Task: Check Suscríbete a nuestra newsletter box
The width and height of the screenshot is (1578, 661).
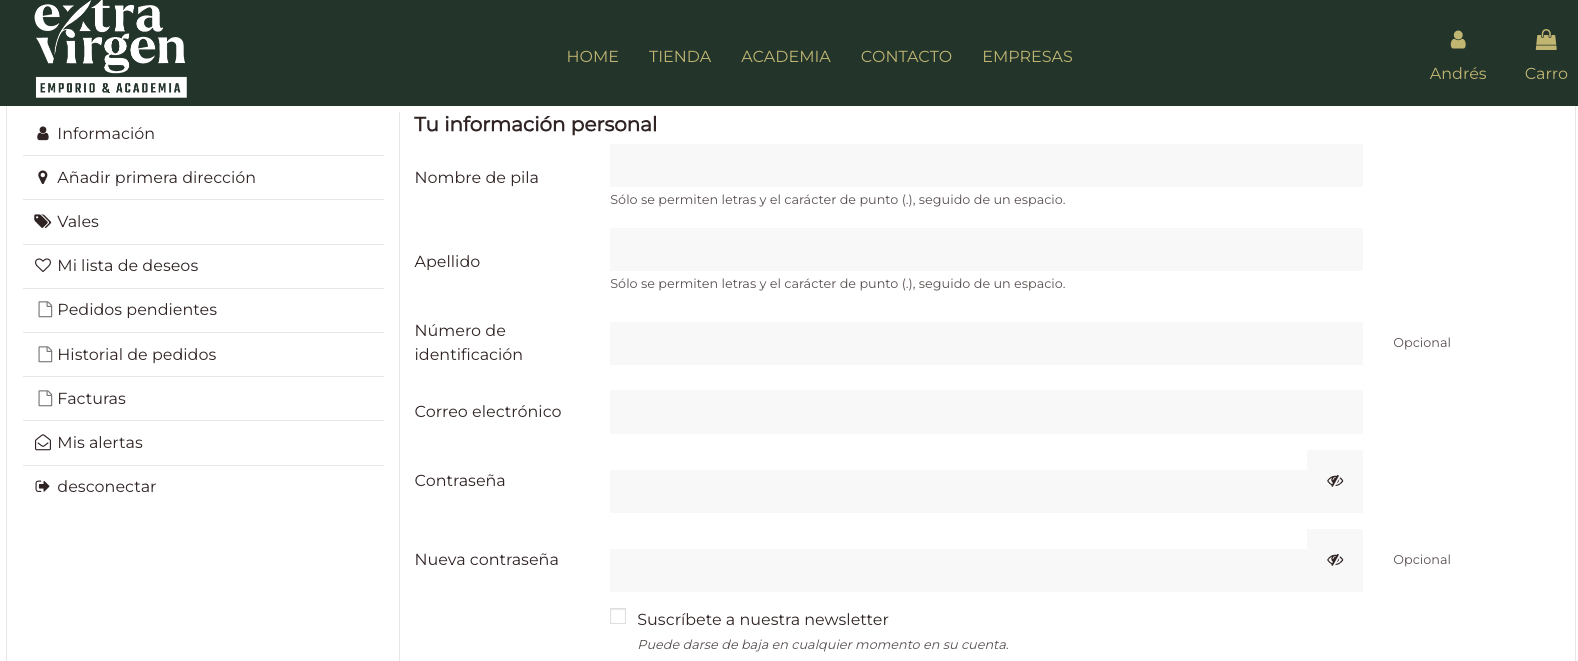Action: coord(618,616)
